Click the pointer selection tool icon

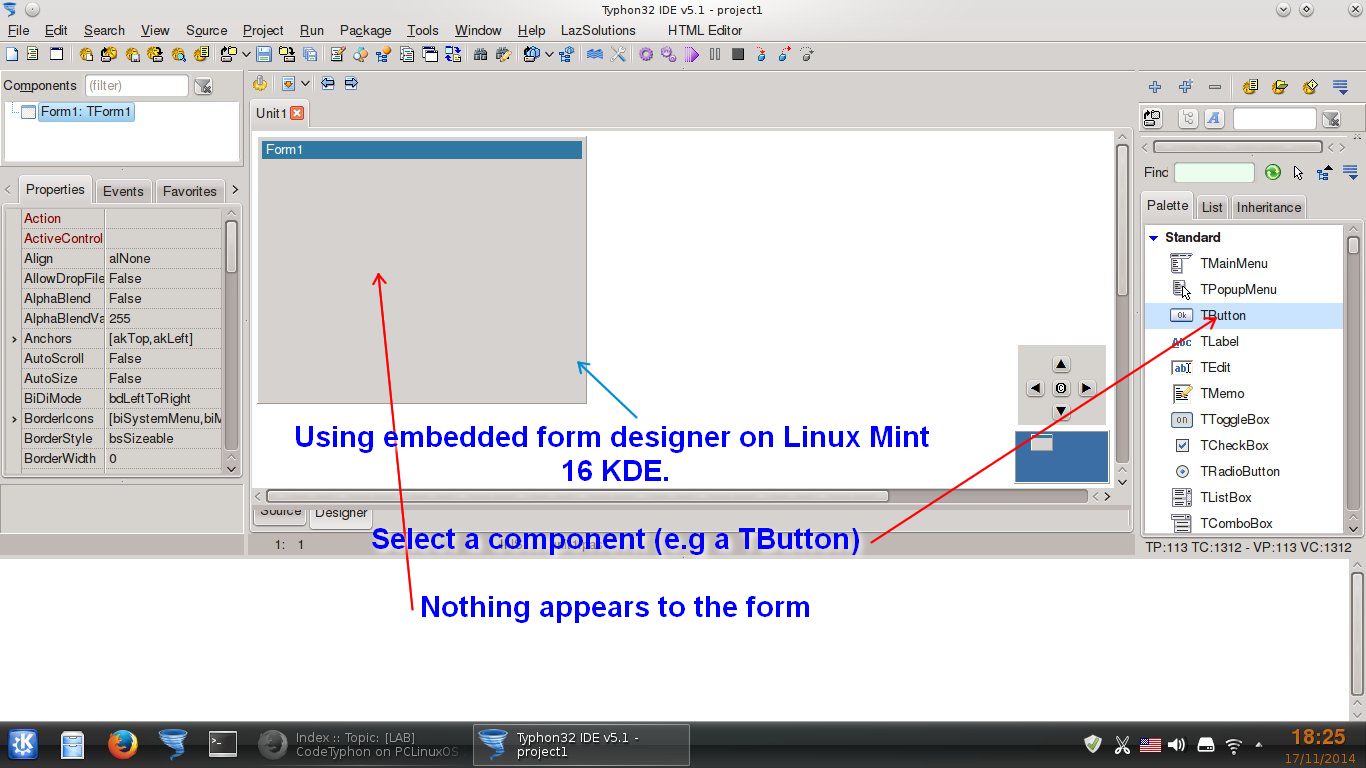coord(1298,172)
